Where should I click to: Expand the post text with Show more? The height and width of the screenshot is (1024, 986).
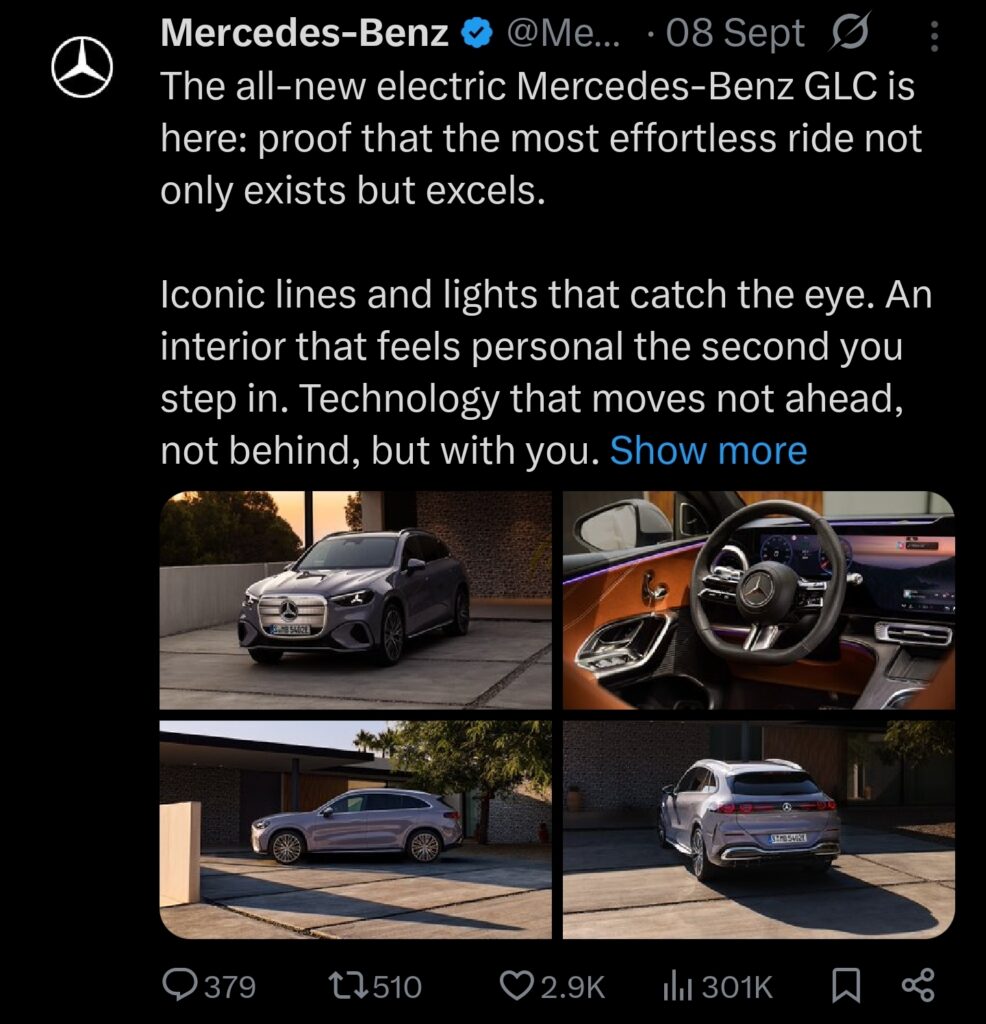pyautogui.click(x=708, y=451)
